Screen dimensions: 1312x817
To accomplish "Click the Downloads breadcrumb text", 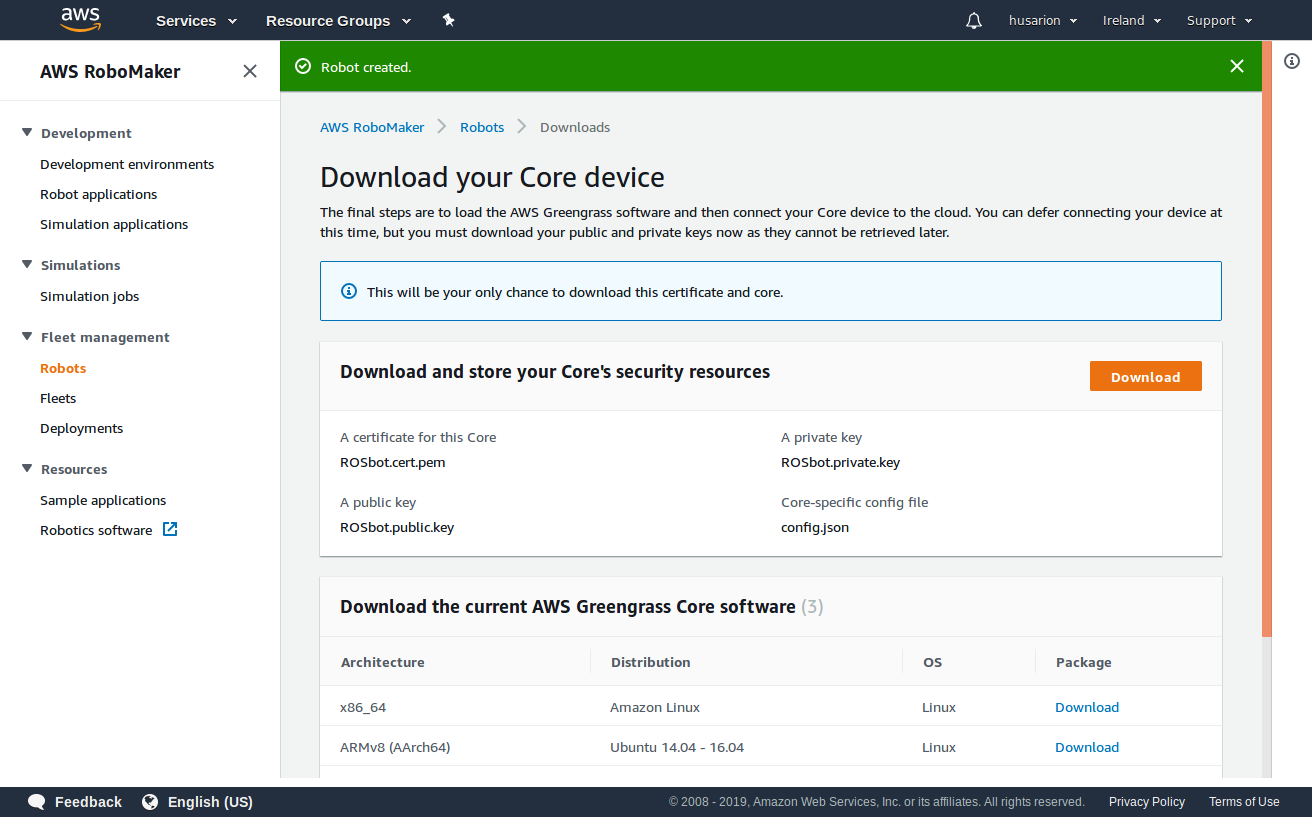I will coord(575,127).
